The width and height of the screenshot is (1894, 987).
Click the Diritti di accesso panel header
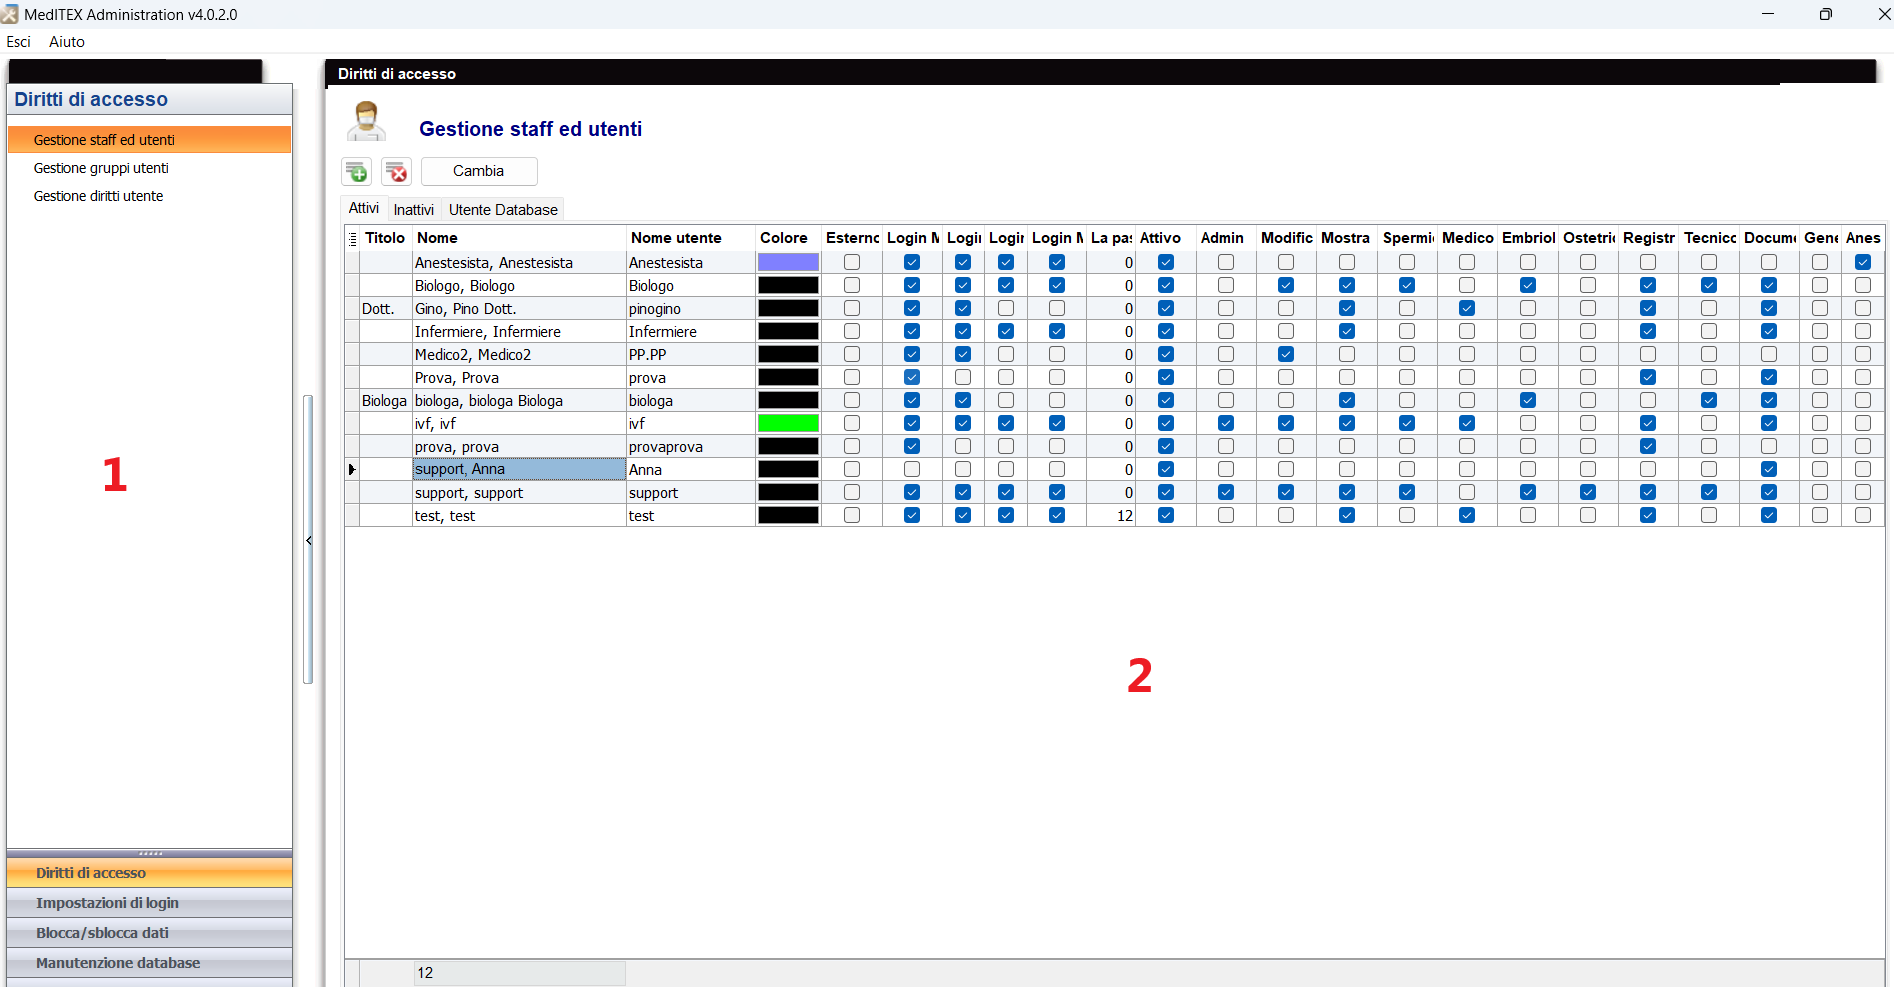pyautogui.click(x=149, y=99)
